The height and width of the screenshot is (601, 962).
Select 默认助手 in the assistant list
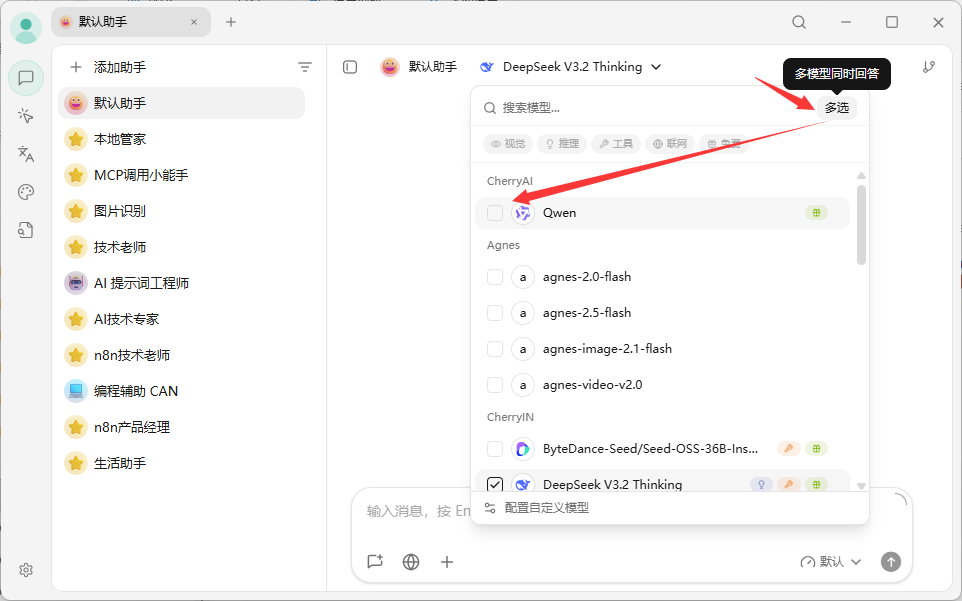(x=182, y=103)
